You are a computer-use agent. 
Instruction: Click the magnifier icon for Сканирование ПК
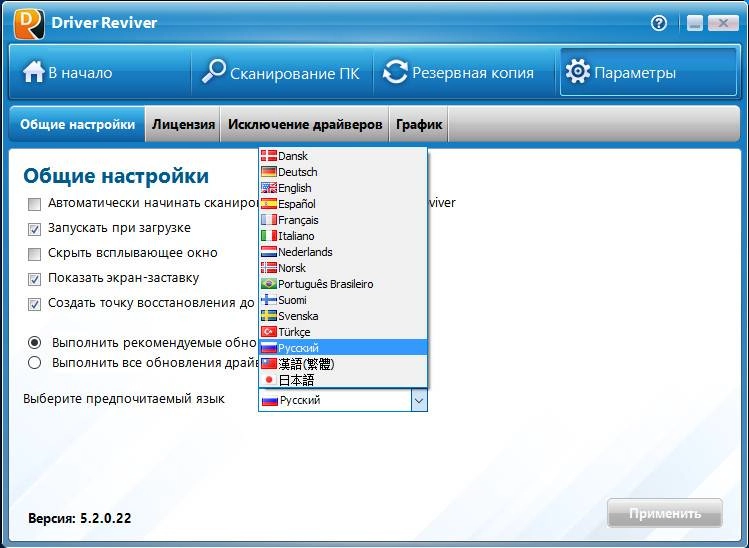point(214,72)
